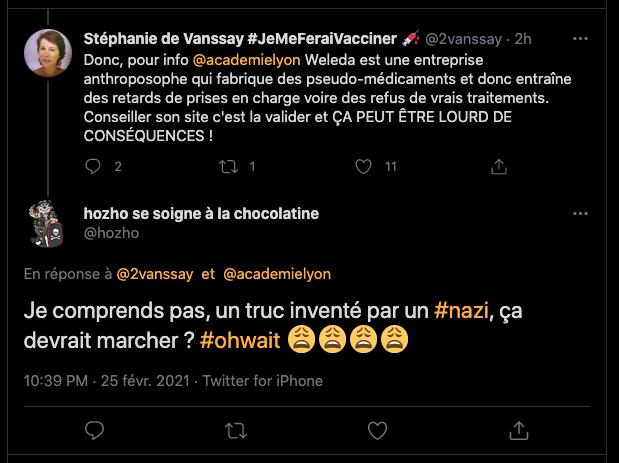
Task: Like hozho's tweet
Action: 377,430
